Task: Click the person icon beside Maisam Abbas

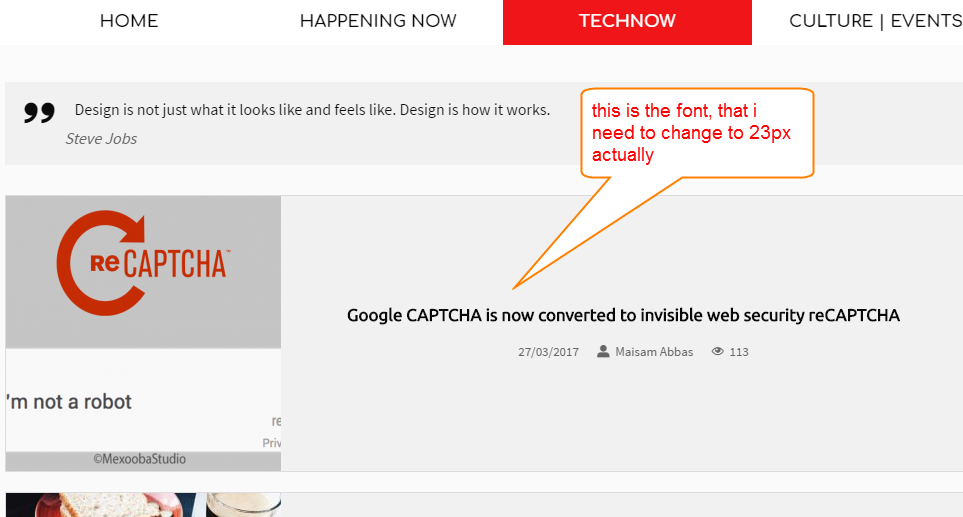Action: 603,351
